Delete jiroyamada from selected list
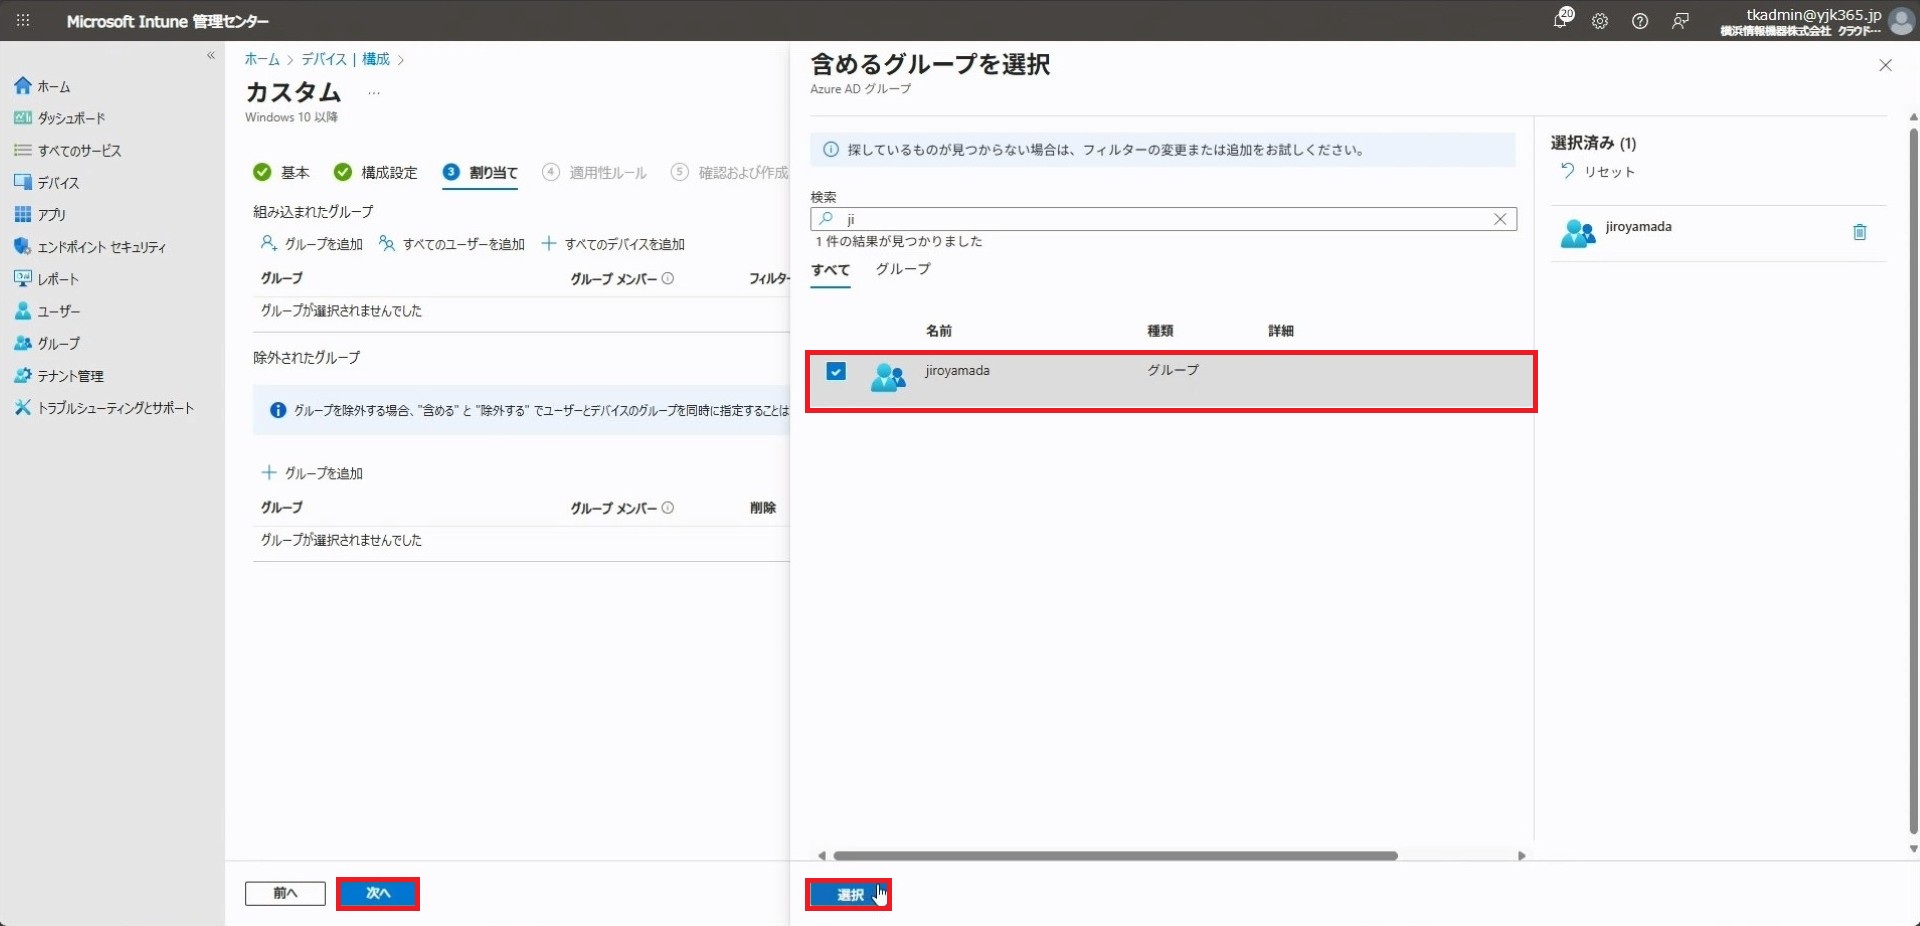 coord(1859,232)
